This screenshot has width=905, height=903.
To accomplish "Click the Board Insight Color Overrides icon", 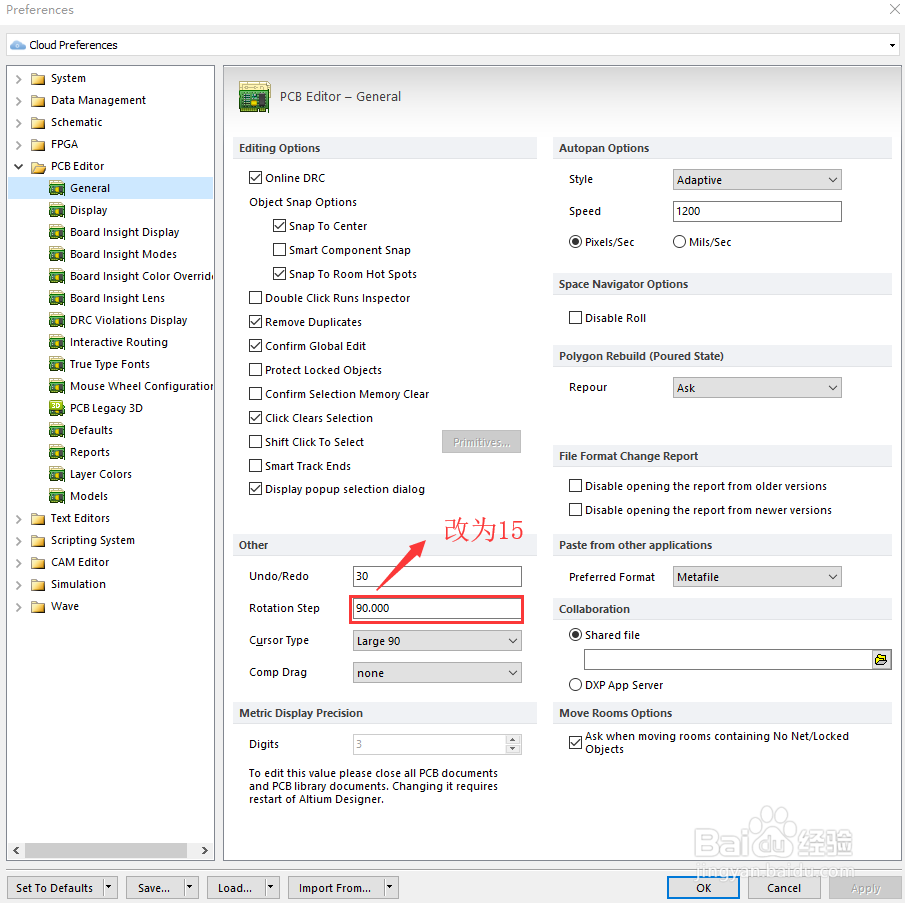I will [57, 276].
